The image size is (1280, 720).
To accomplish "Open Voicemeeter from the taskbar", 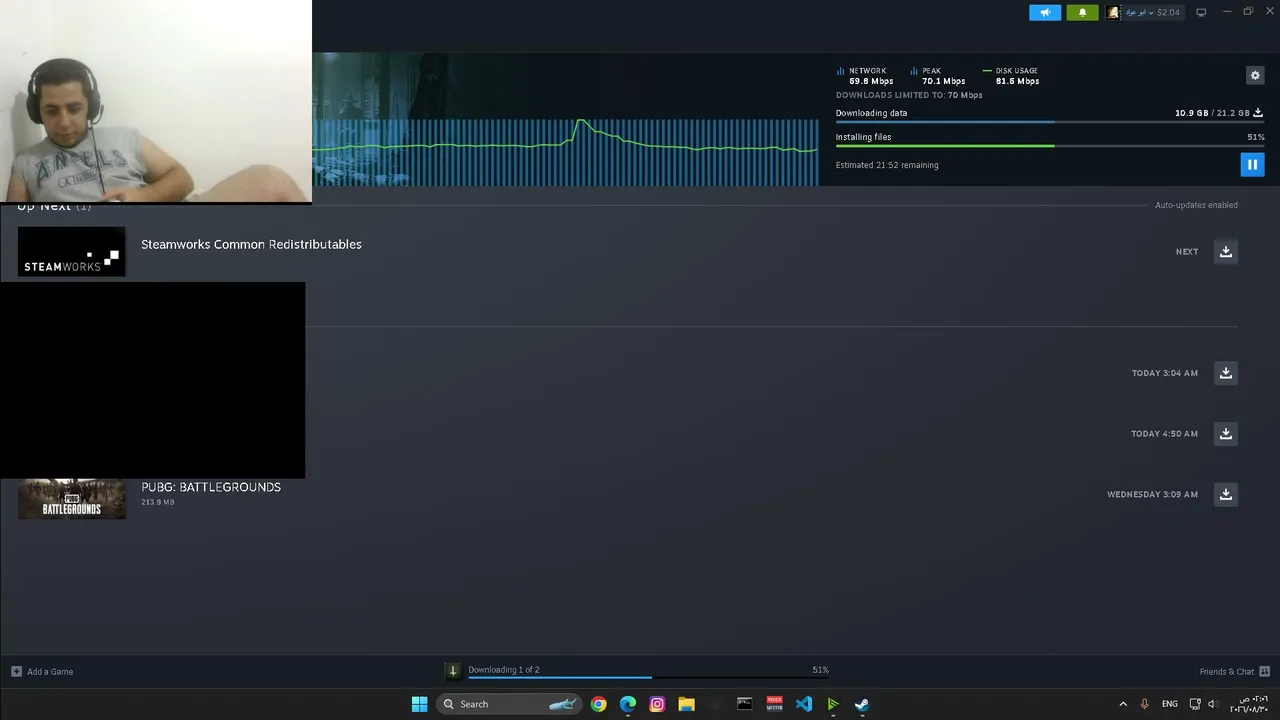I will pyautogui.click(x=774, y=704).
